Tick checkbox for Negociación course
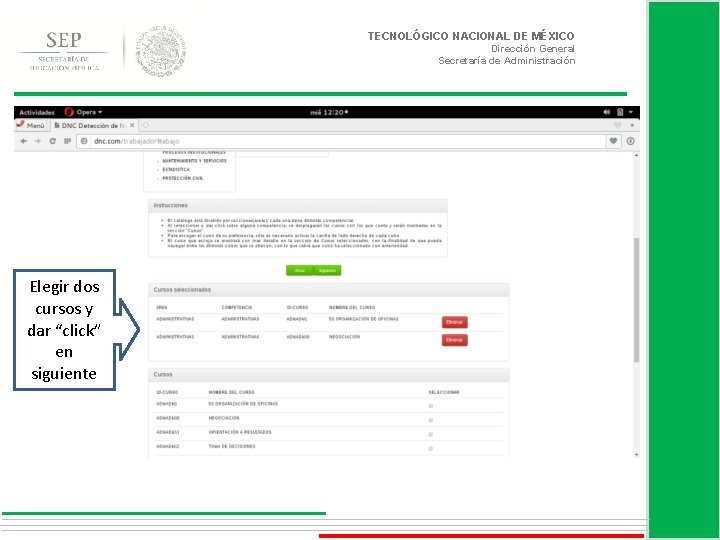 (x=431, y=420)
